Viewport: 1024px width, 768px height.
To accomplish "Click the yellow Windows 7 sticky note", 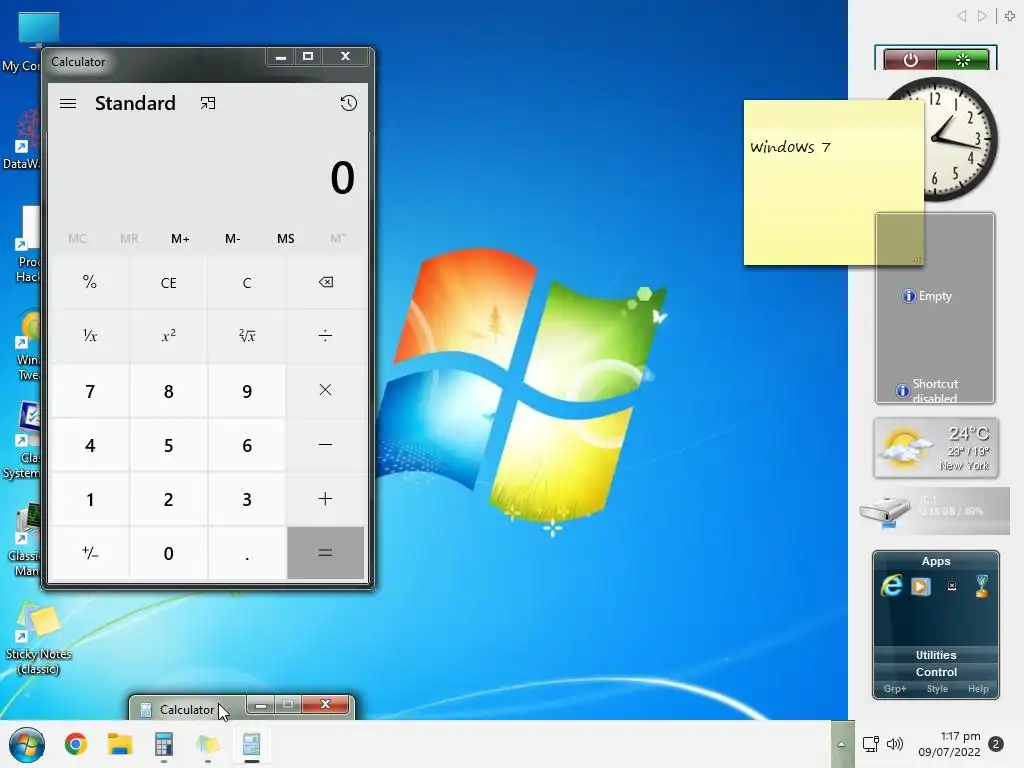I will tap(834, 183).
